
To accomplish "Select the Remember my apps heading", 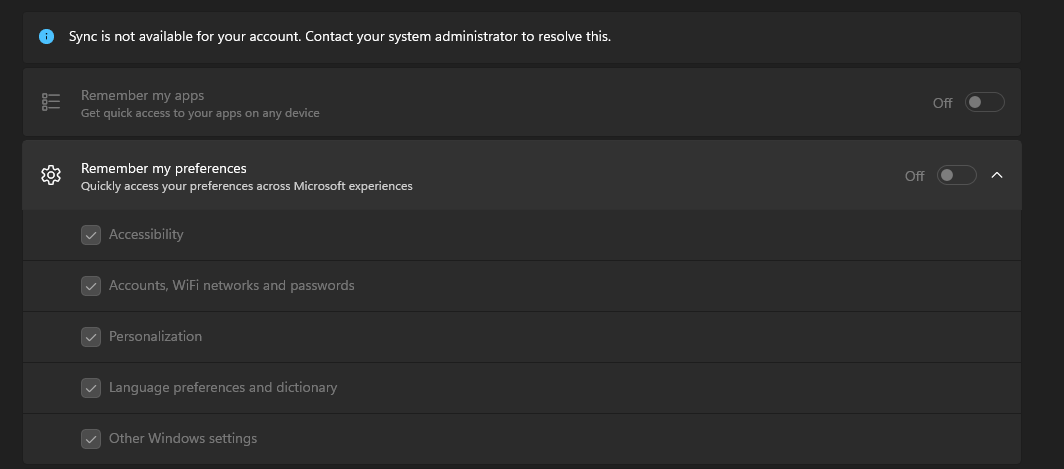I will pyautogui.click(x=142, y=95).
